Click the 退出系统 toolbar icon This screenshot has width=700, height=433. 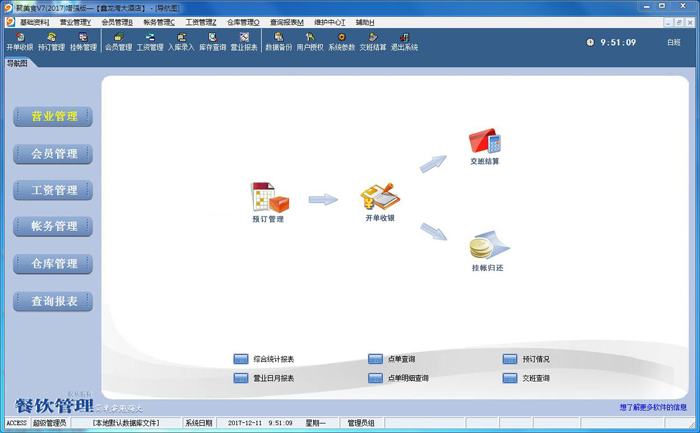(404, 41)
